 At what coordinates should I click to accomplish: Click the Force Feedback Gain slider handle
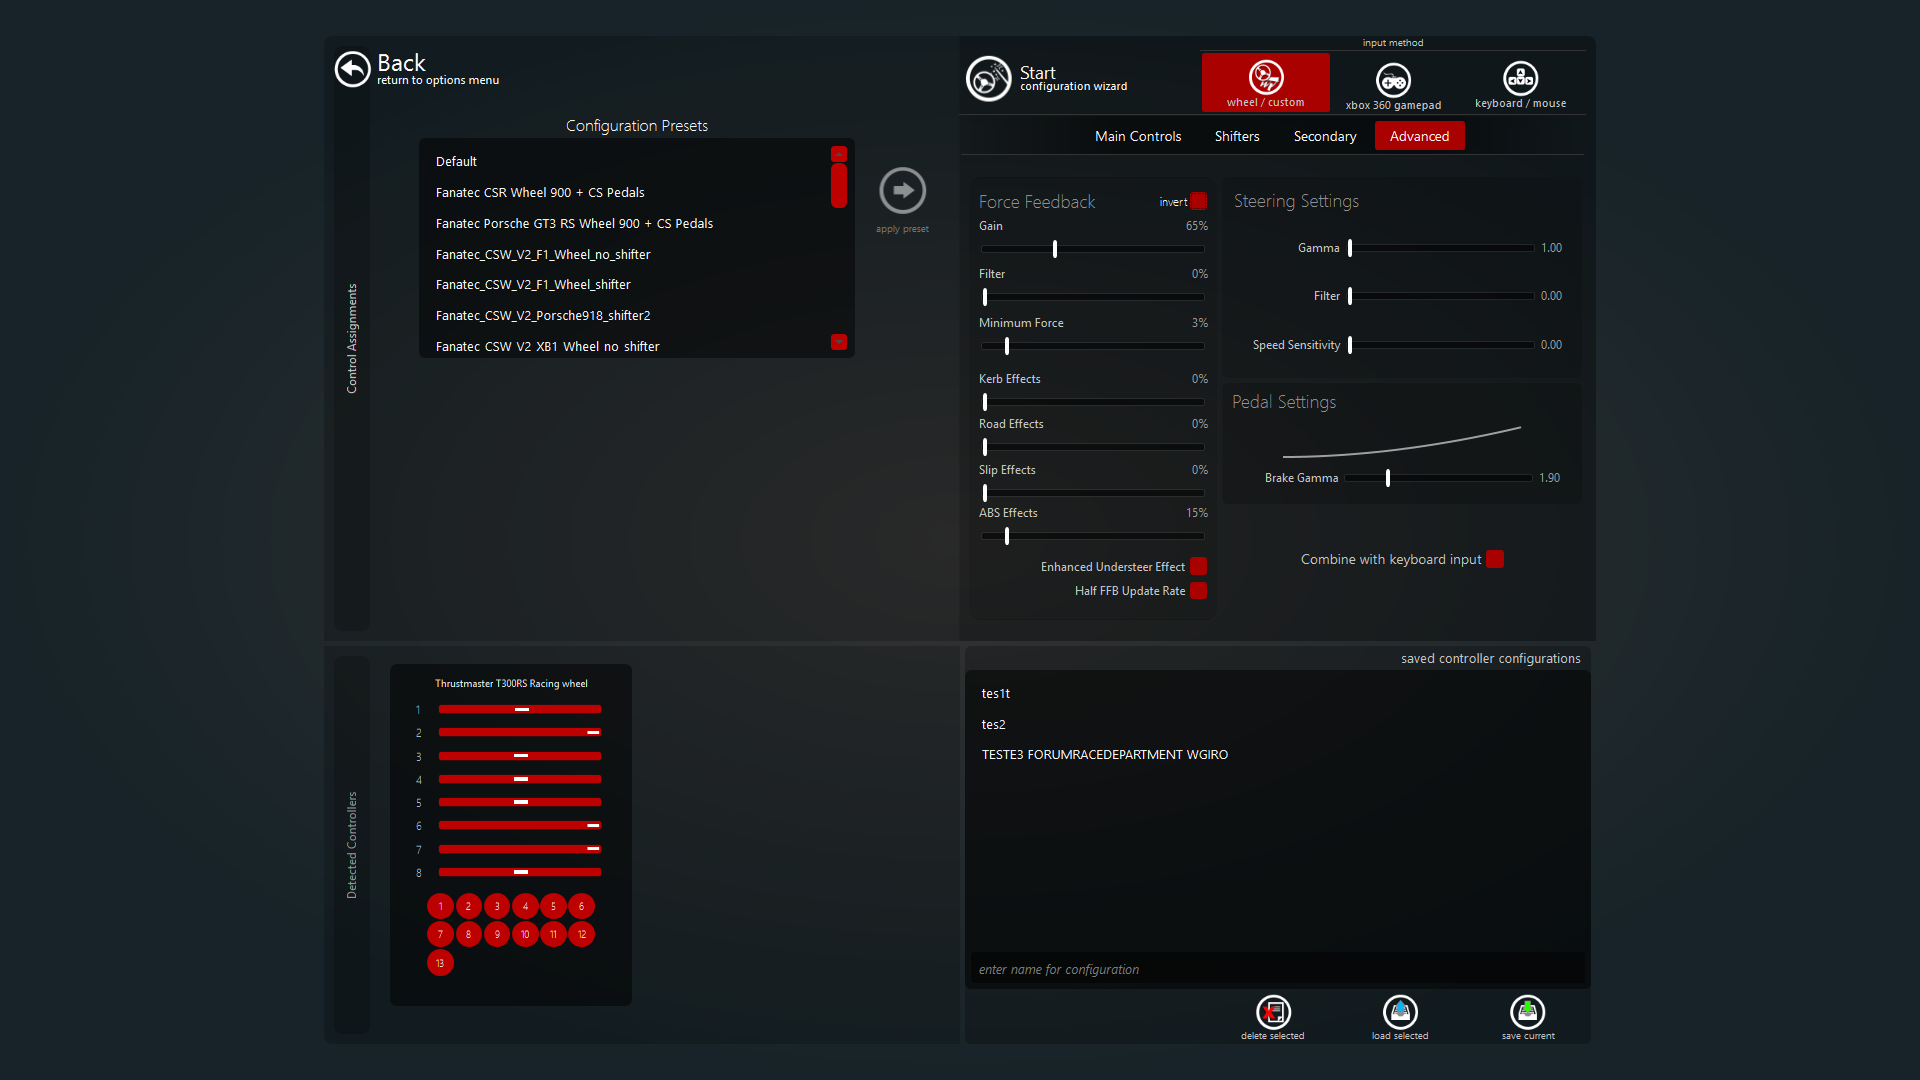[1054, 248]
